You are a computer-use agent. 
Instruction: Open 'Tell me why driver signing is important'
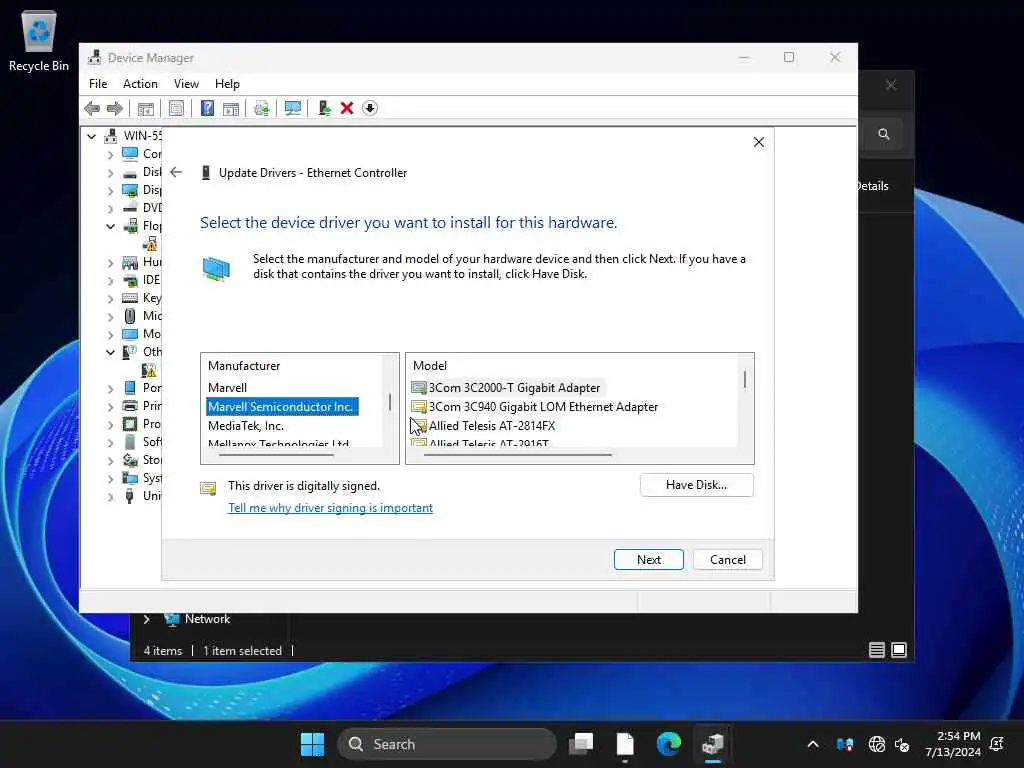coord(330,508)
